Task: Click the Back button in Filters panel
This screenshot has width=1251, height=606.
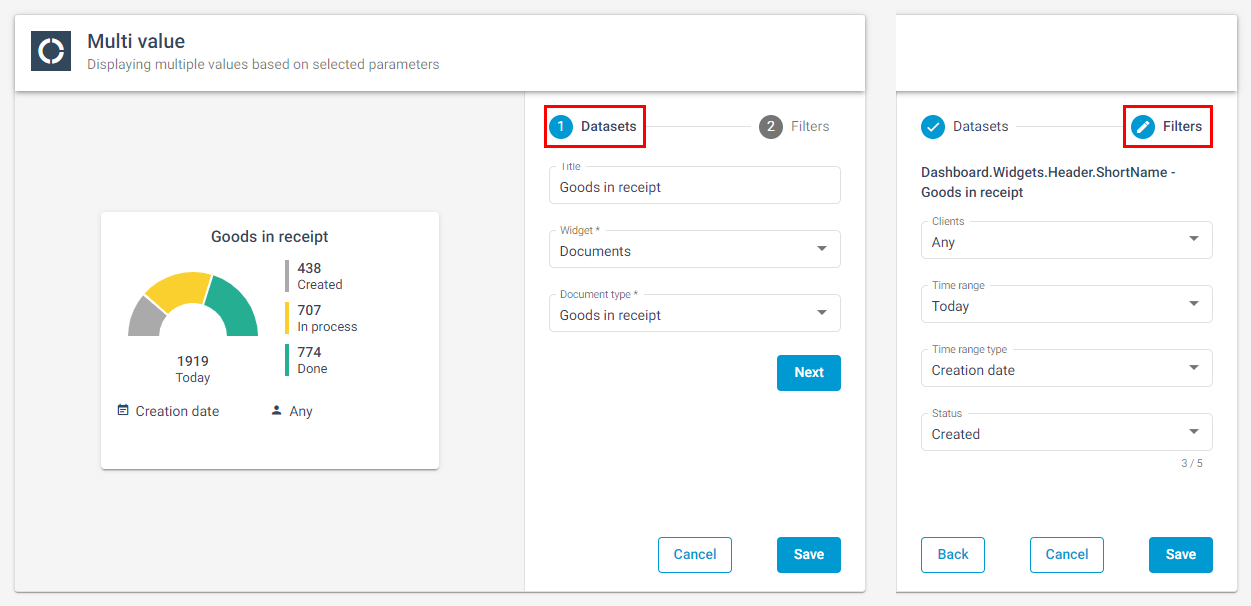Action: (953, 555)
